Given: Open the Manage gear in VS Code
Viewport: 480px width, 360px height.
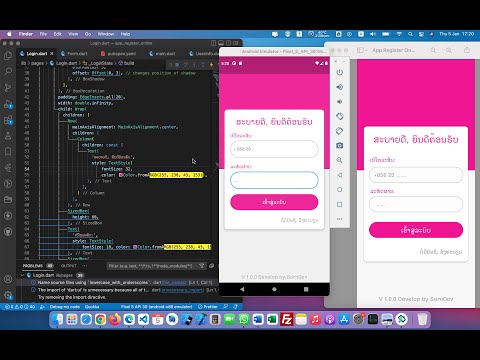Looking at the screenshot, I should (x=8, y=295).
